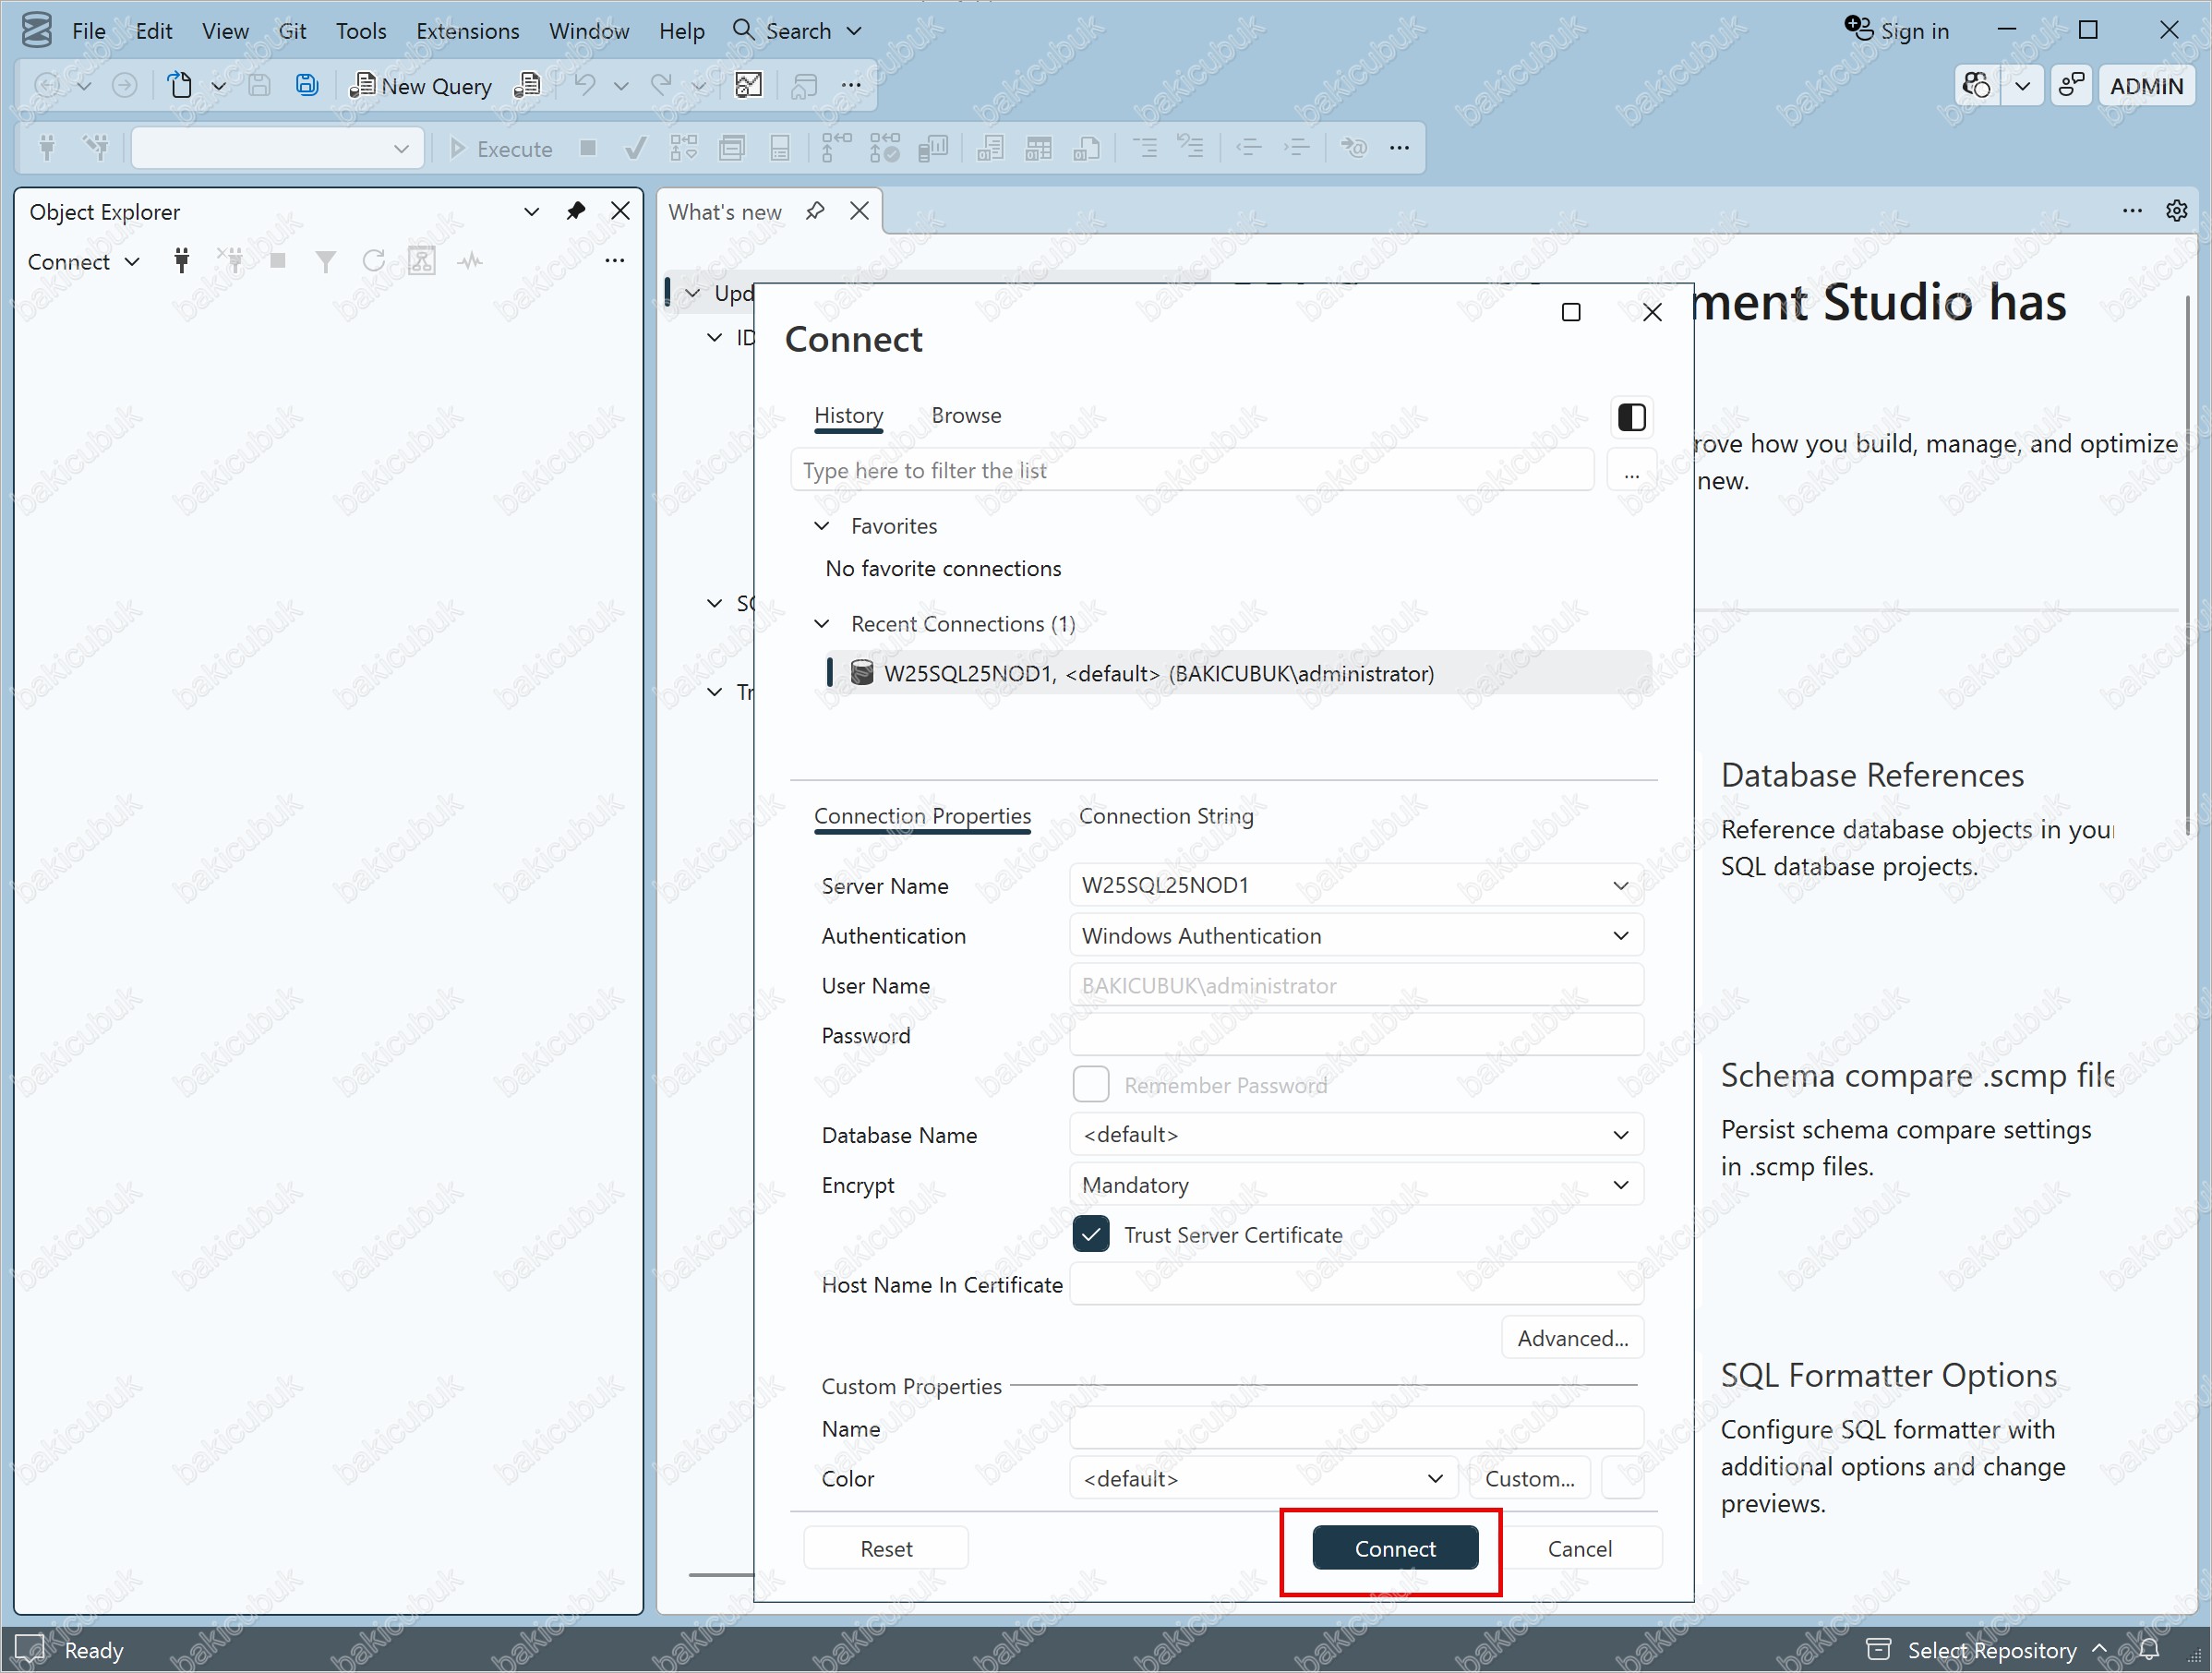Click the Navigate Backward arrow in the main toolbar
The image size is (2212, 1673).
point(47,85)
